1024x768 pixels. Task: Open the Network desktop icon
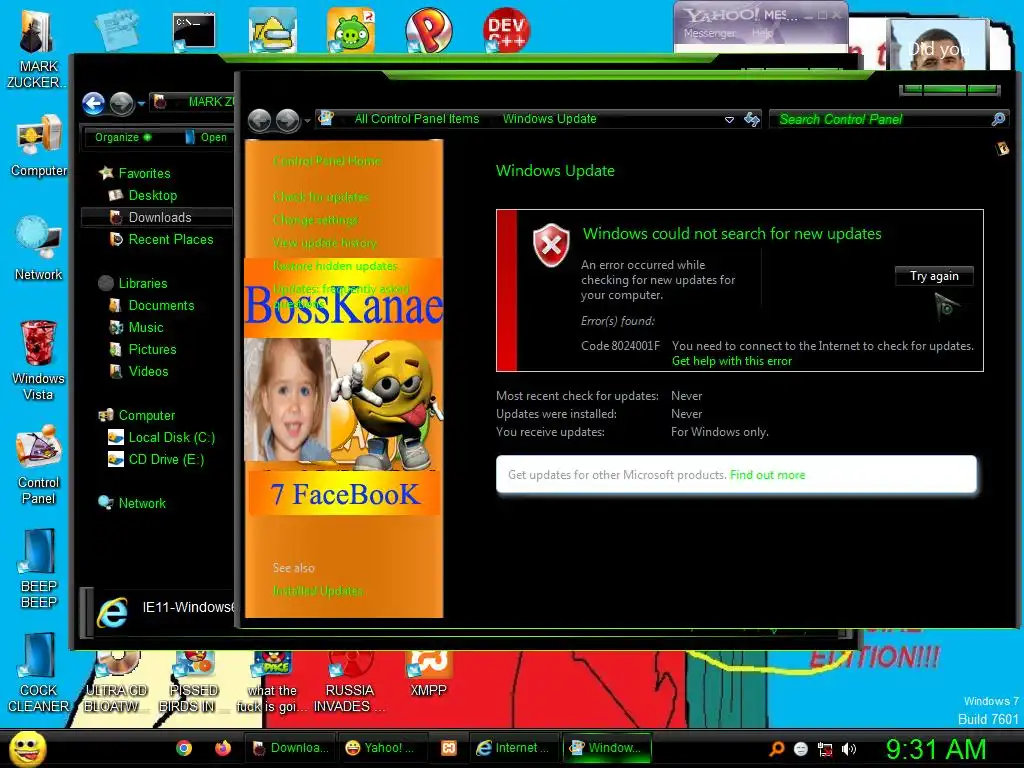pyautogui.click(x=39, y=249)
